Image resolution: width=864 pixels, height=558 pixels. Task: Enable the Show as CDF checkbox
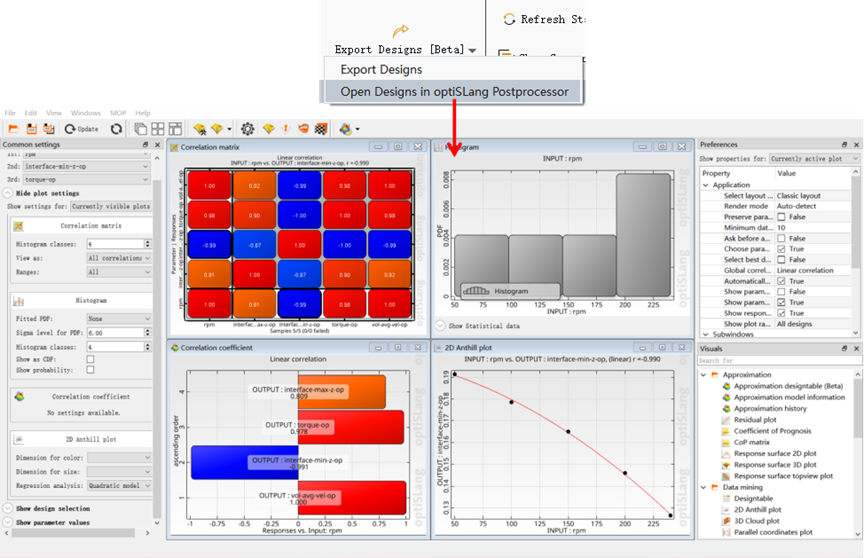90,359
